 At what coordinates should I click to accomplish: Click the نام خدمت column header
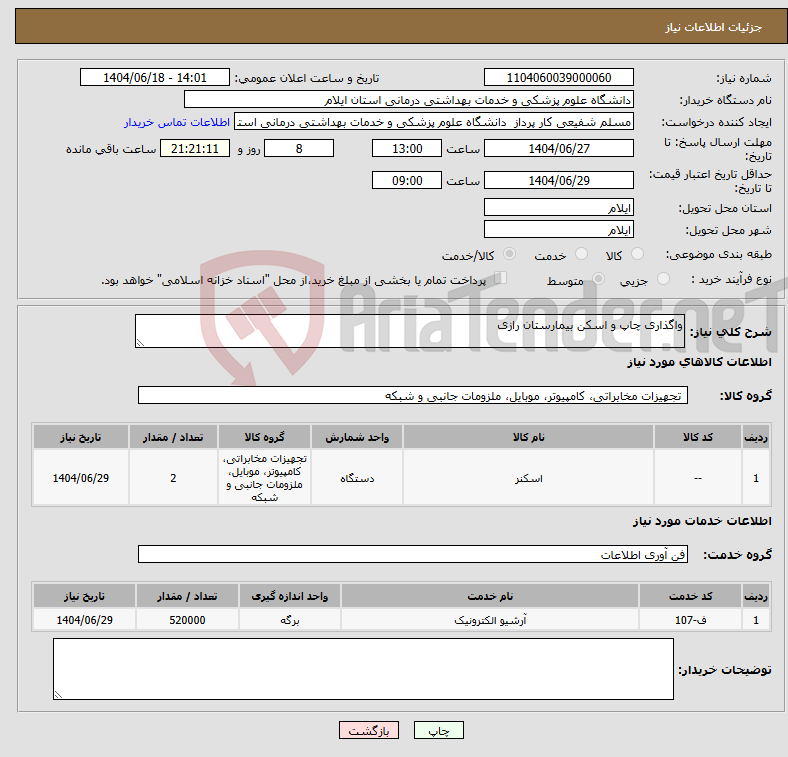click(x=490, y=596)
